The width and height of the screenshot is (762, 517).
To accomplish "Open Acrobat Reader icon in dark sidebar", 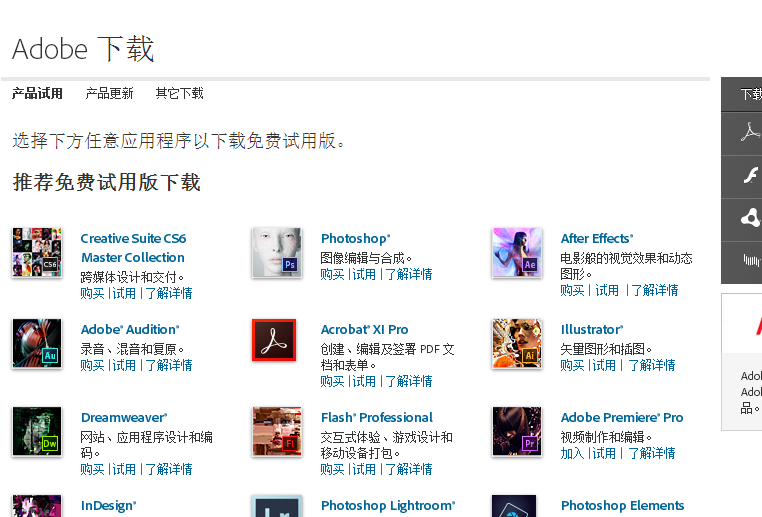I will click(x=750, y=133).
